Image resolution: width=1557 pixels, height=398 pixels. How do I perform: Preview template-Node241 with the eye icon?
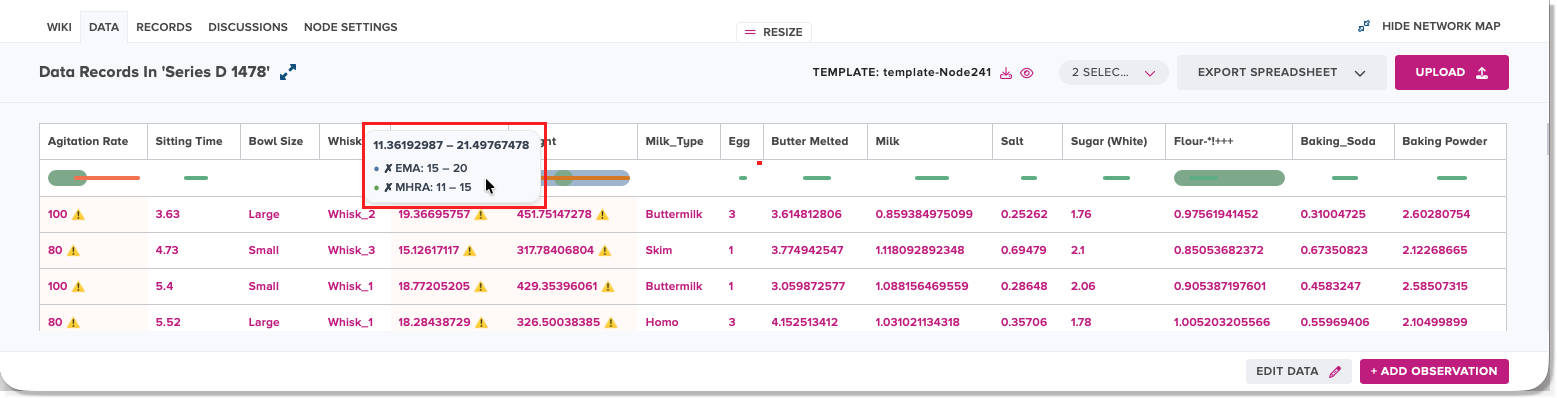[1026, 73]
